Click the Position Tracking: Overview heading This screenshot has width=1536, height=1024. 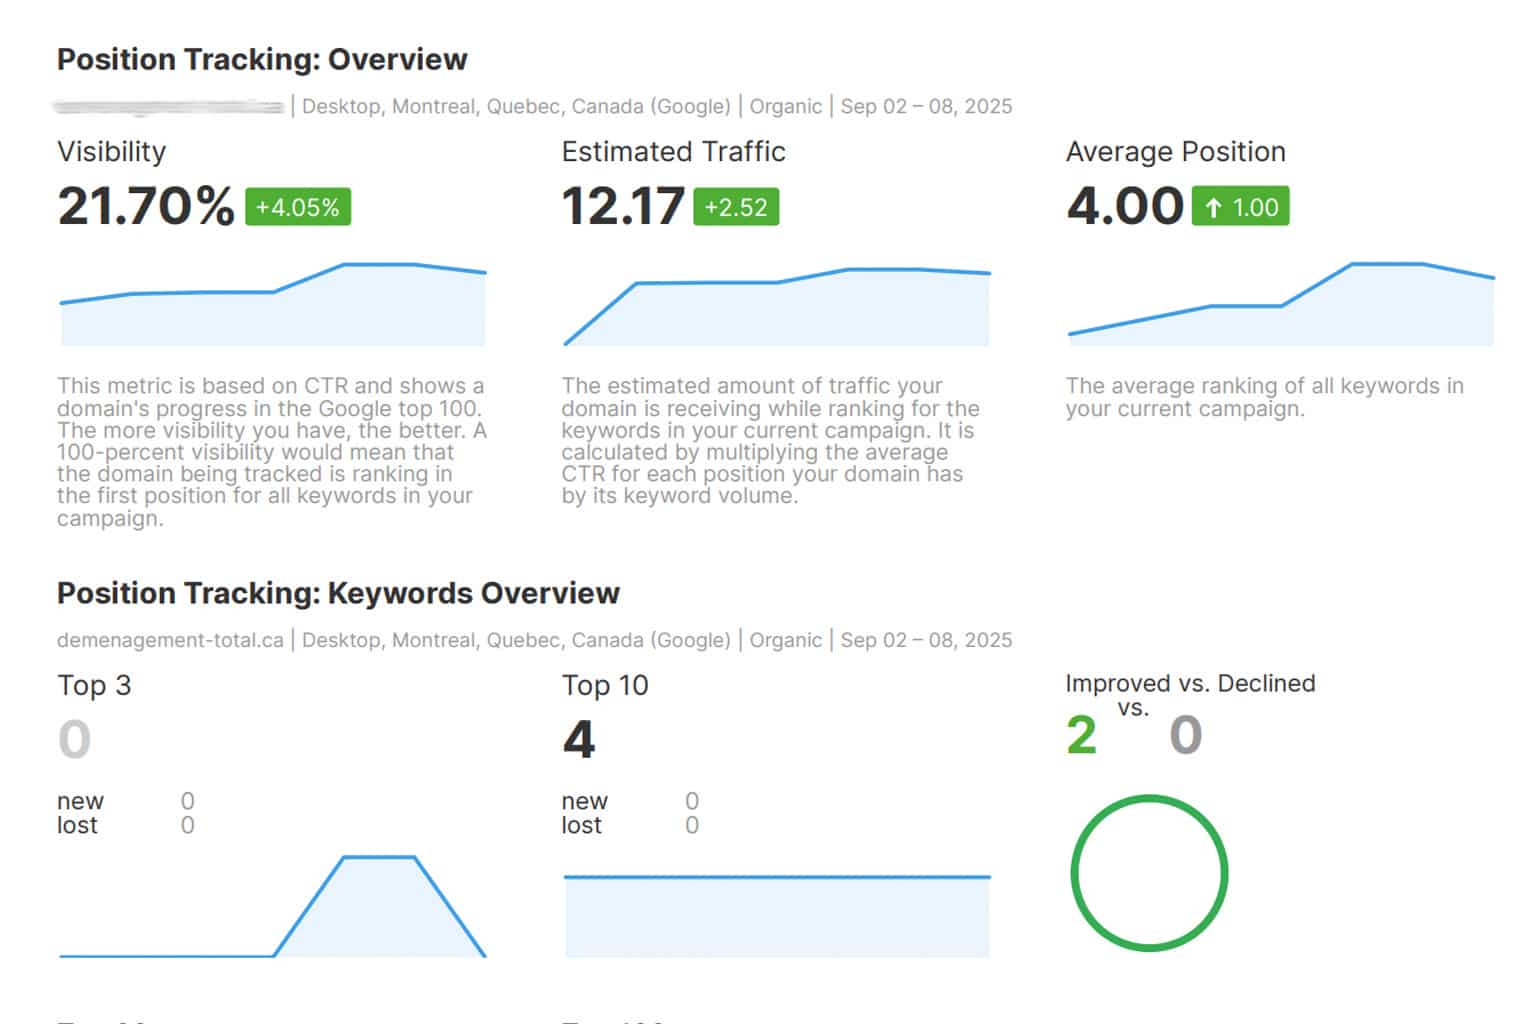(262, 60)
